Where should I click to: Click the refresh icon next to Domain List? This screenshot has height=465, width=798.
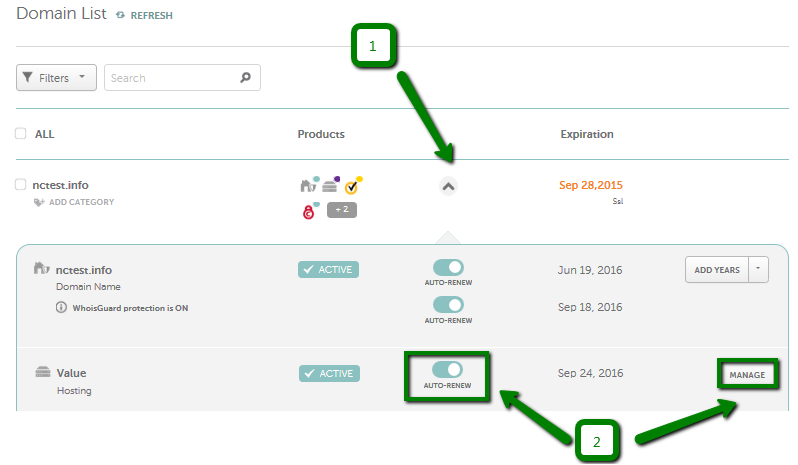120,15
